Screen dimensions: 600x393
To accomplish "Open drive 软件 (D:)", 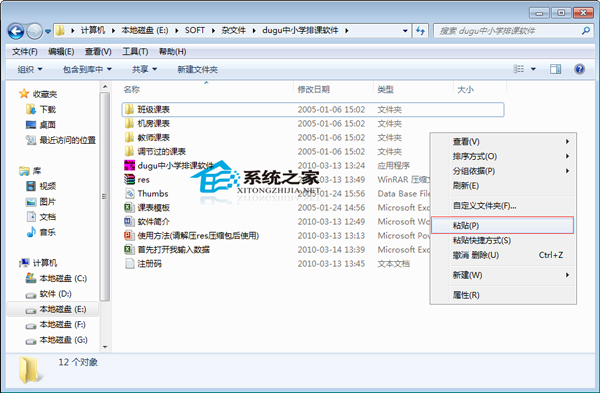I will click(49, 294).
